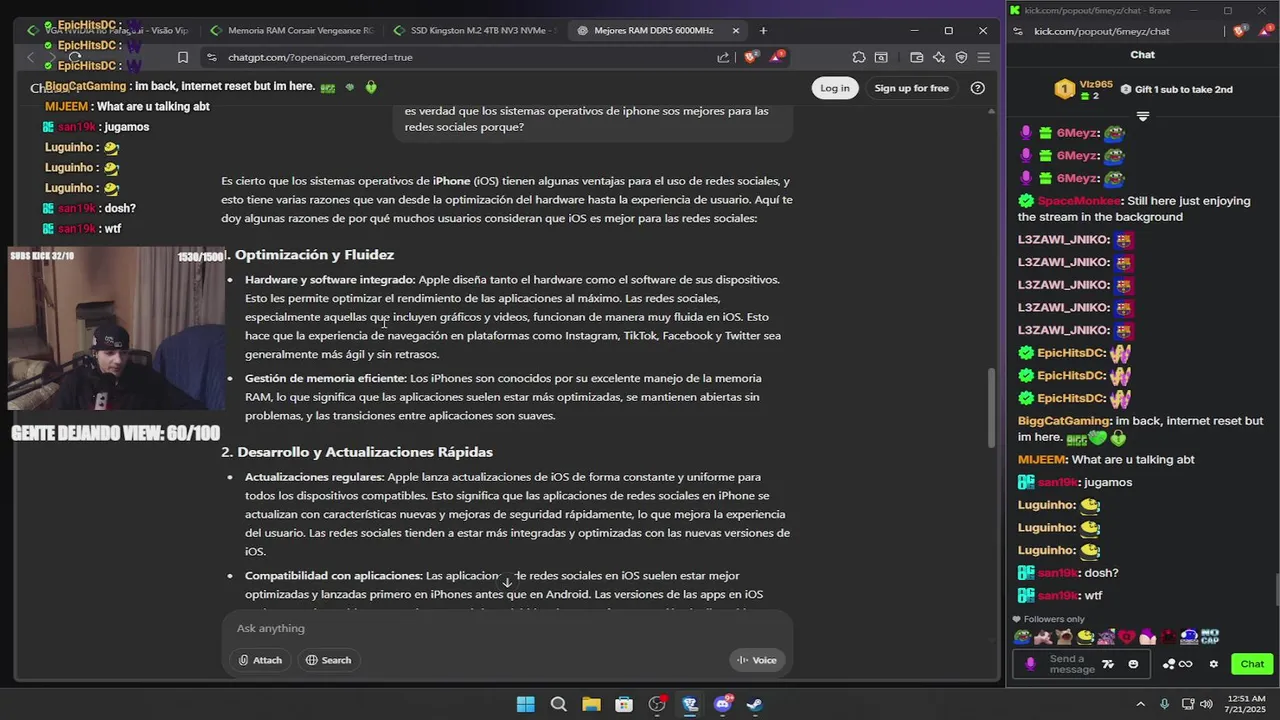The image size is (1280, 720).
Task: Open BiggCatGaming's username in Kick chat
Action: point(1064,421)
